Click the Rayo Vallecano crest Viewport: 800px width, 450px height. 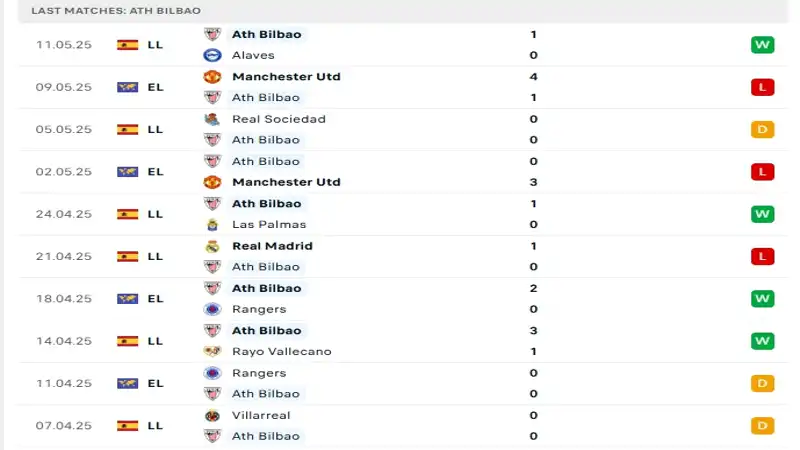[x=212, y=351]
